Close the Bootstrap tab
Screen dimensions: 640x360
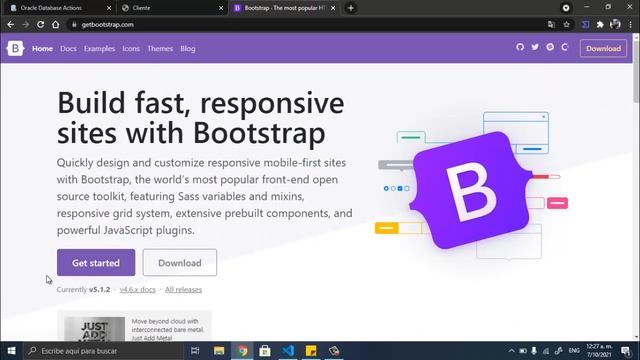click(333, 8)
